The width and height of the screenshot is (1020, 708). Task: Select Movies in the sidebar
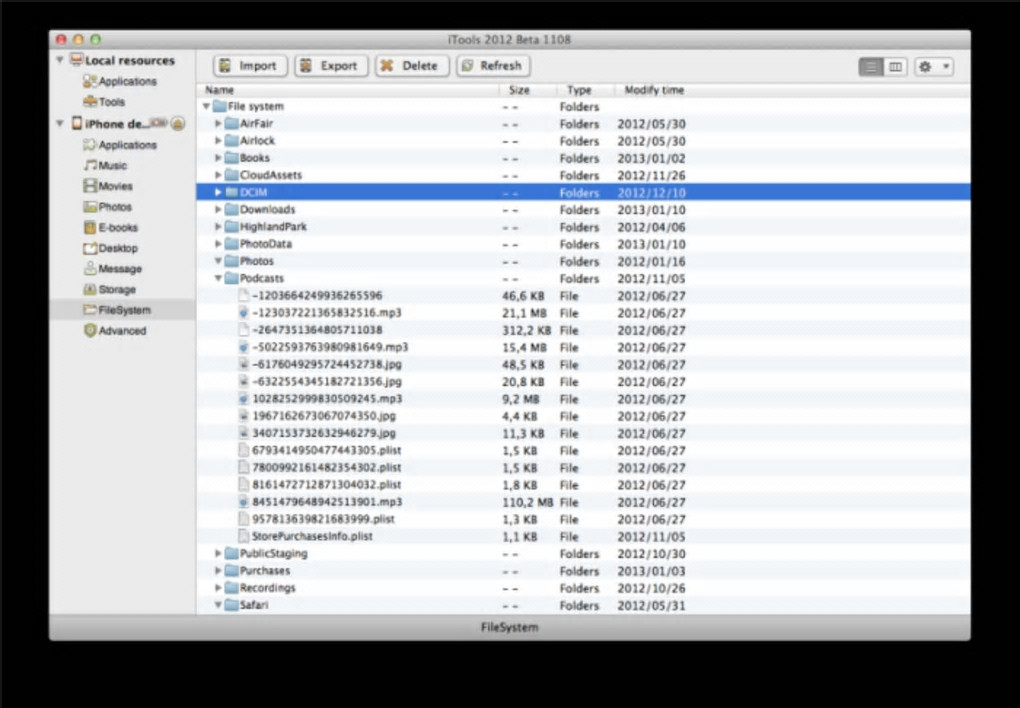pos(108,186)
